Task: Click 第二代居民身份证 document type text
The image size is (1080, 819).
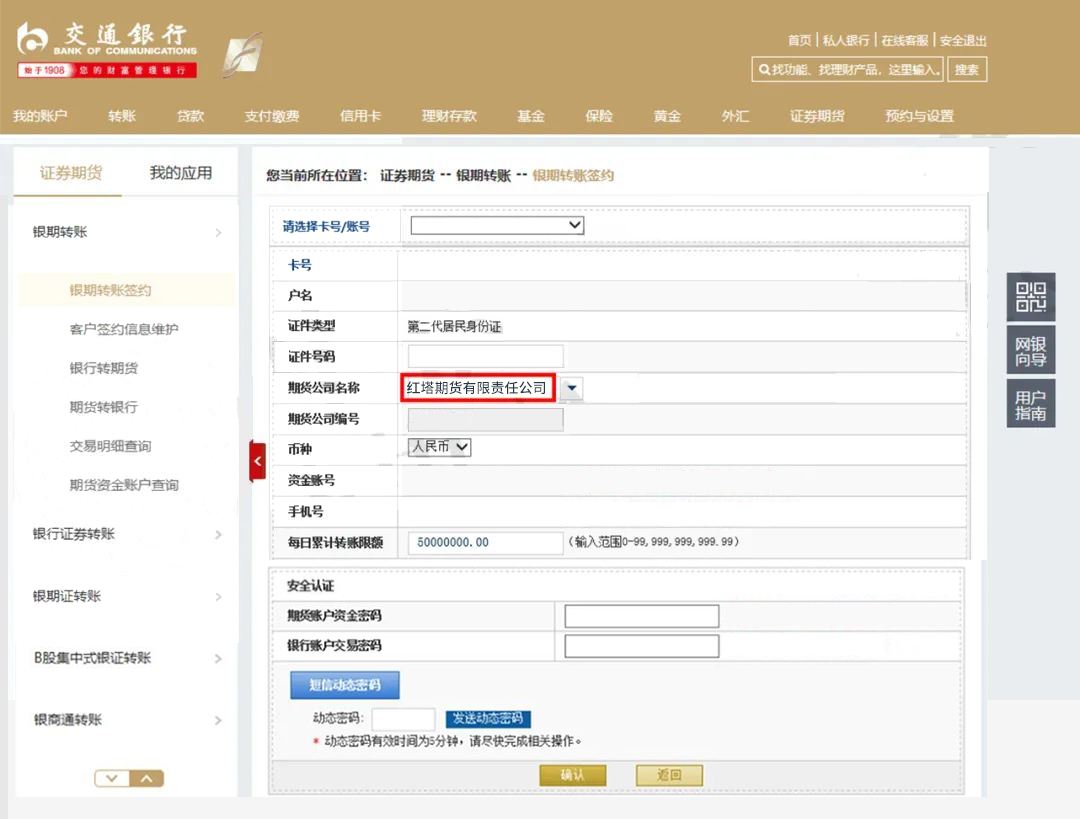Action: click(x=455, y=326)
